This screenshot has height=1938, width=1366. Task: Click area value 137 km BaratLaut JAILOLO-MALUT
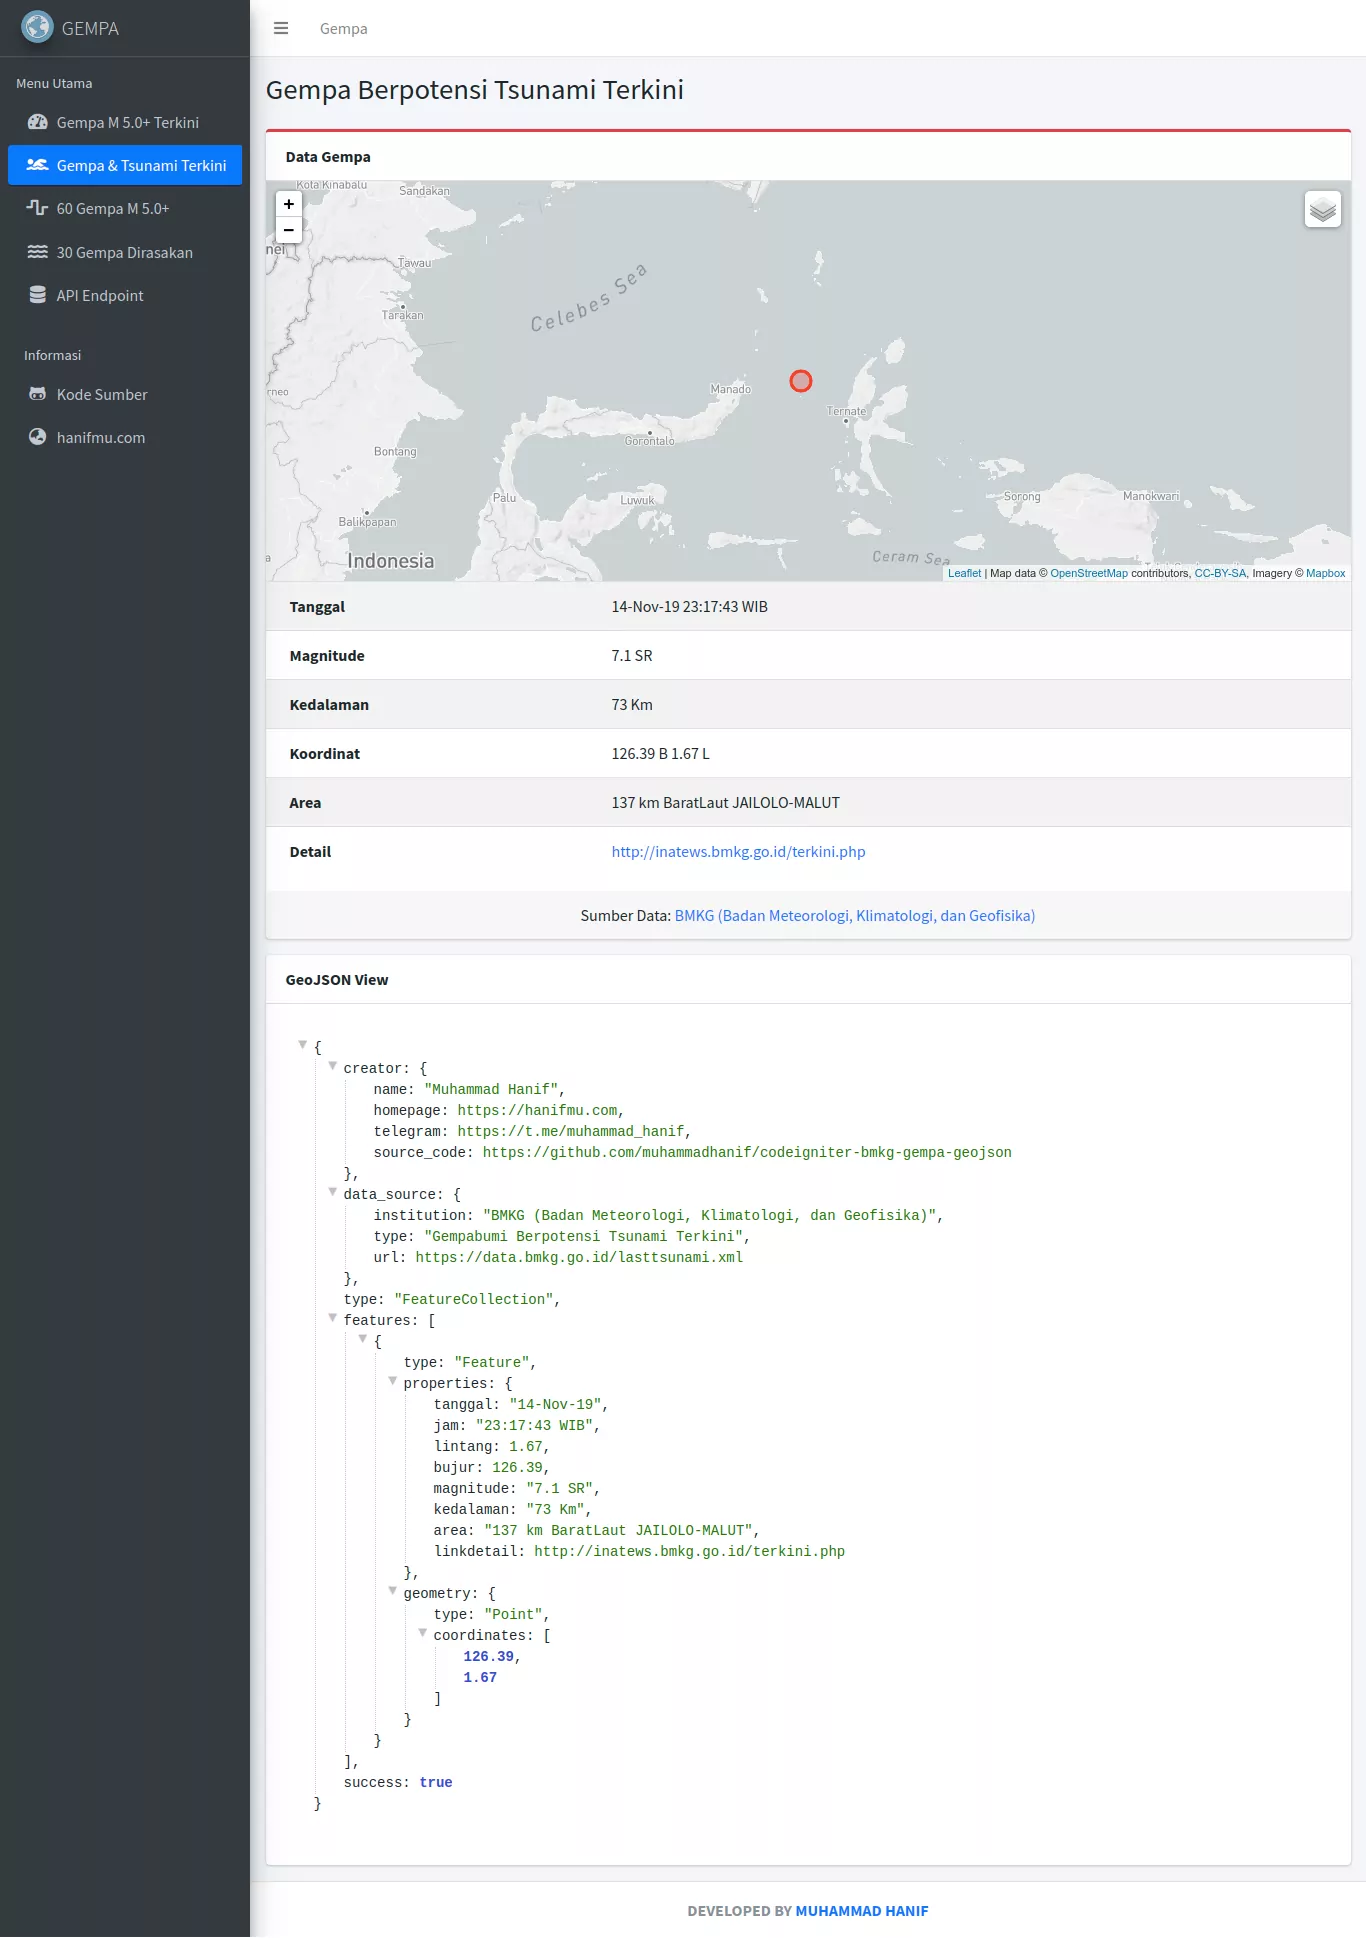coord(726,803)
